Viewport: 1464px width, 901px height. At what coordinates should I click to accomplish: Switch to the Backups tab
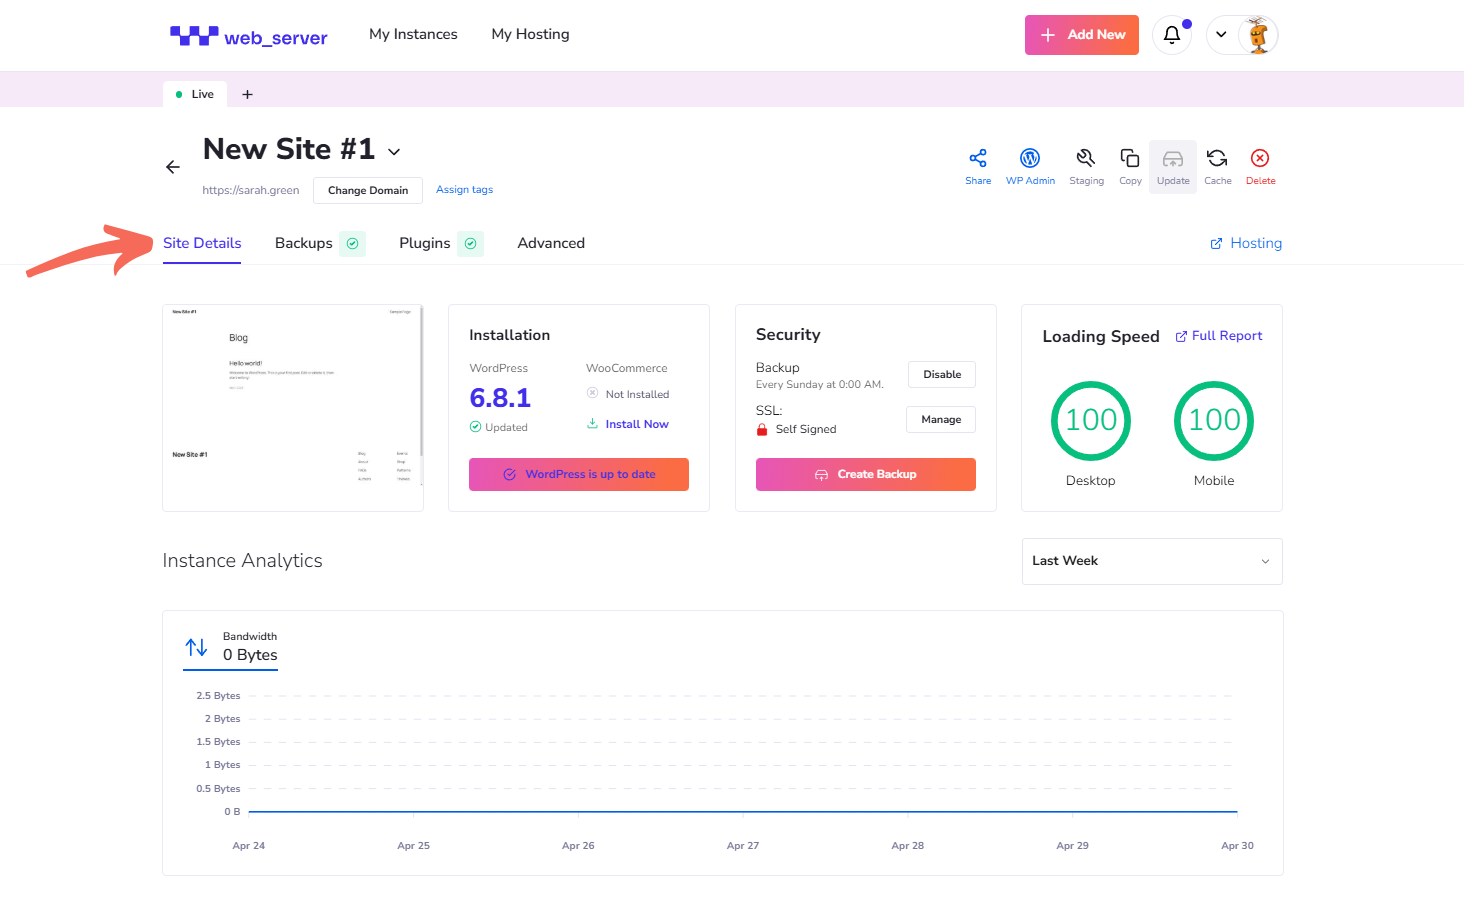304,243
